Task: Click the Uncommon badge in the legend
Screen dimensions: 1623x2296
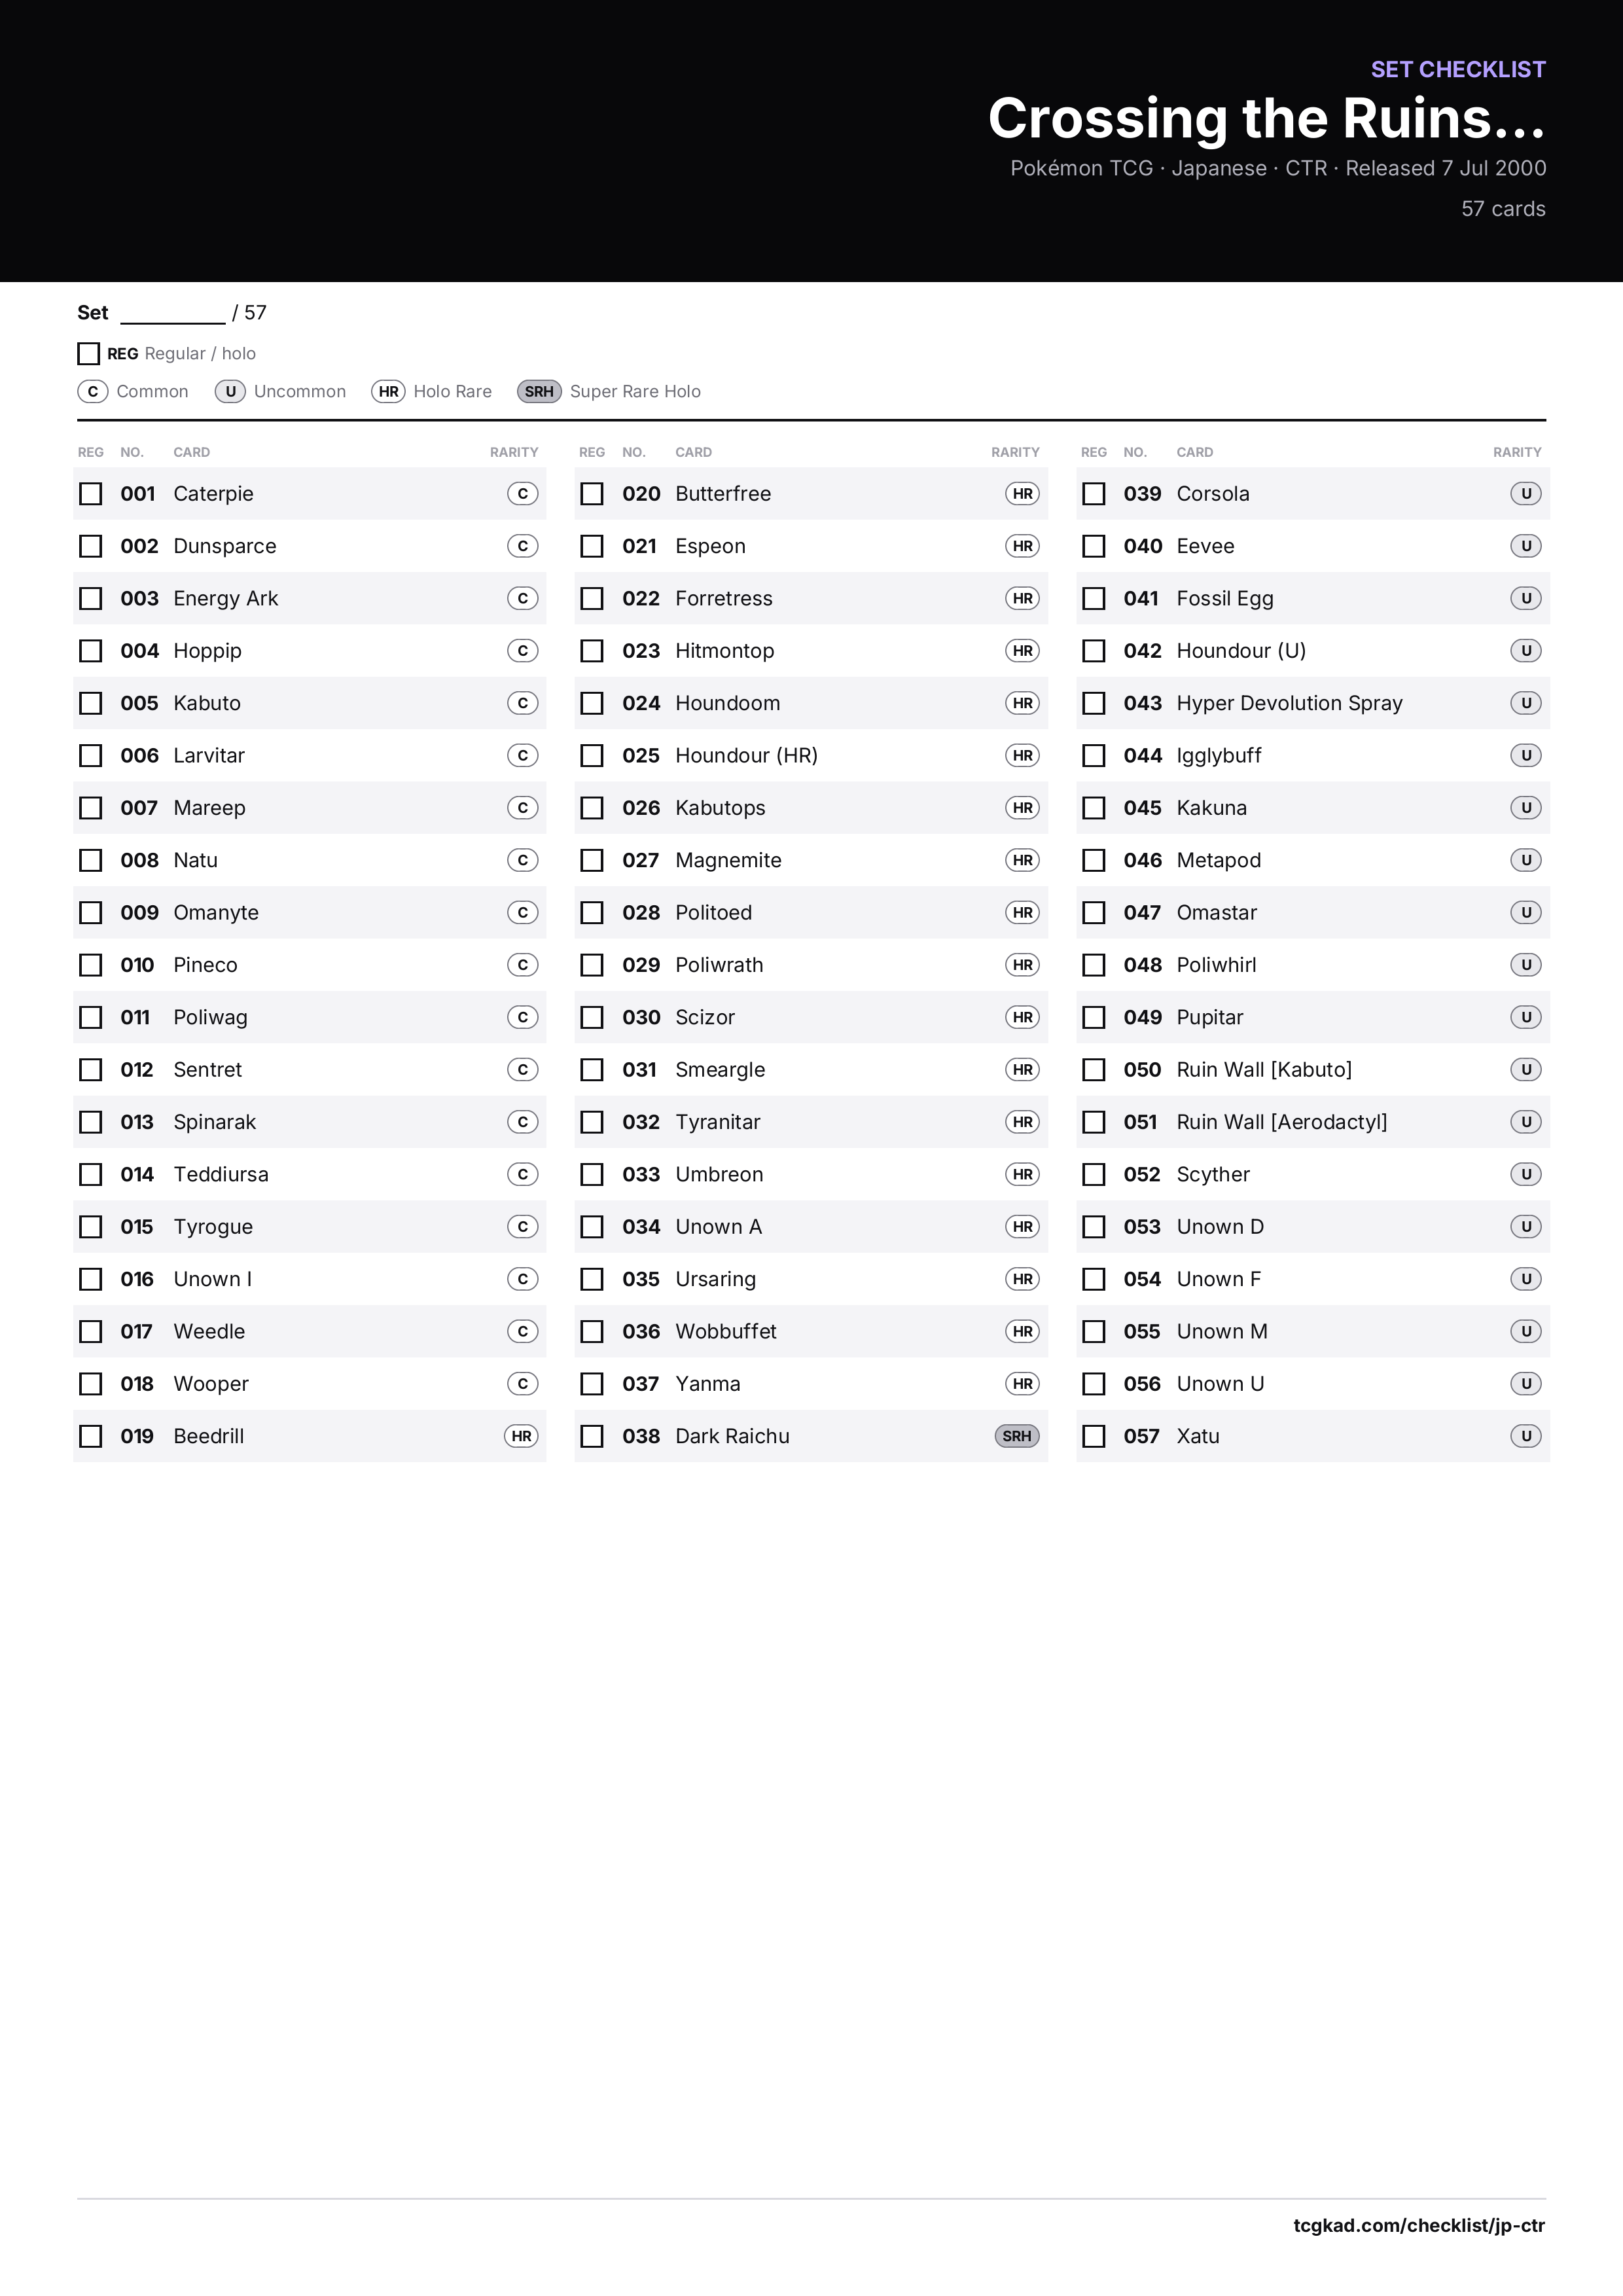Action: (x=230, y=391)
